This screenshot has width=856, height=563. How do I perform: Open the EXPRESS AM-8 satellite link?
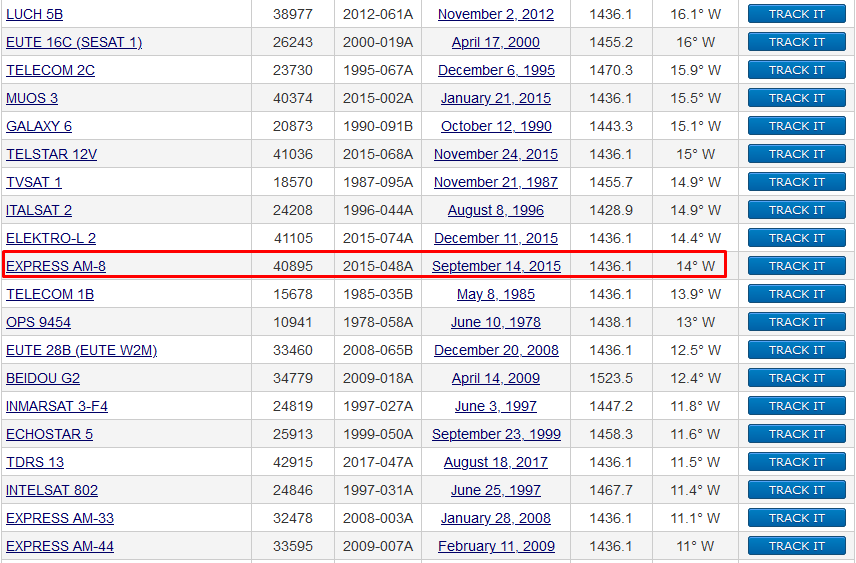tap(56, 266)
